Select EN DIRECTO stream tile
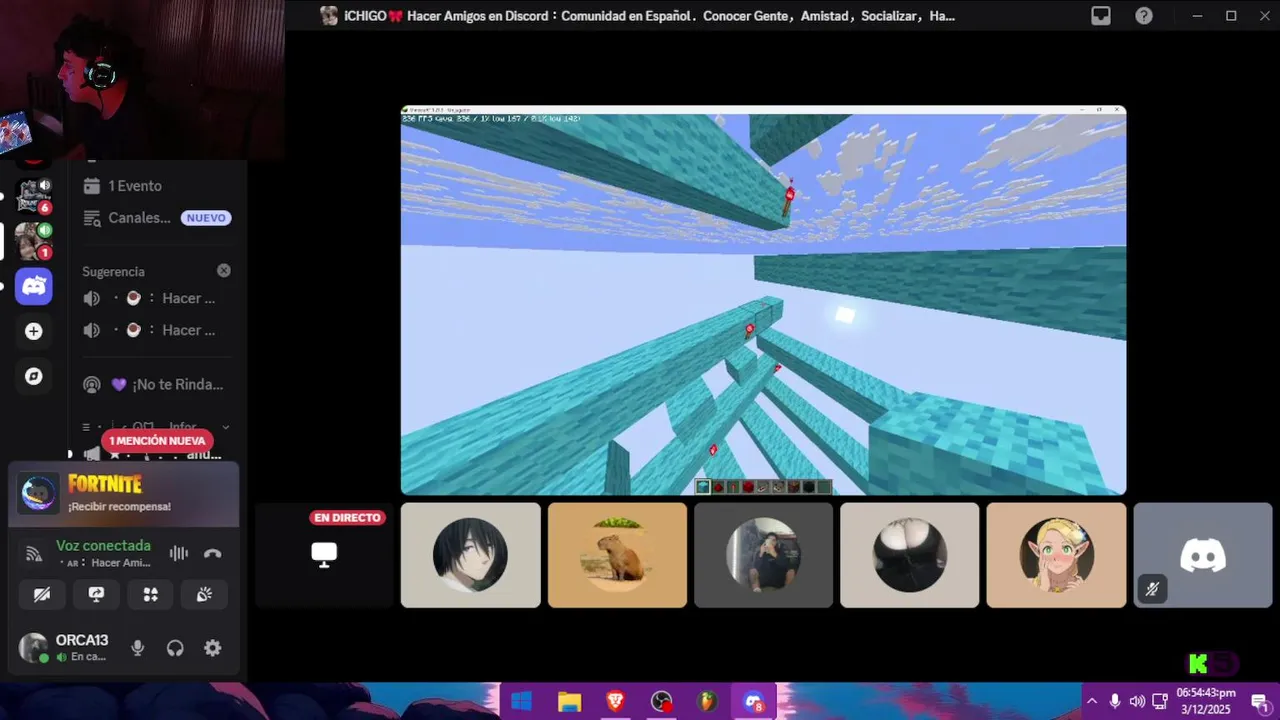 pos(324,555)
